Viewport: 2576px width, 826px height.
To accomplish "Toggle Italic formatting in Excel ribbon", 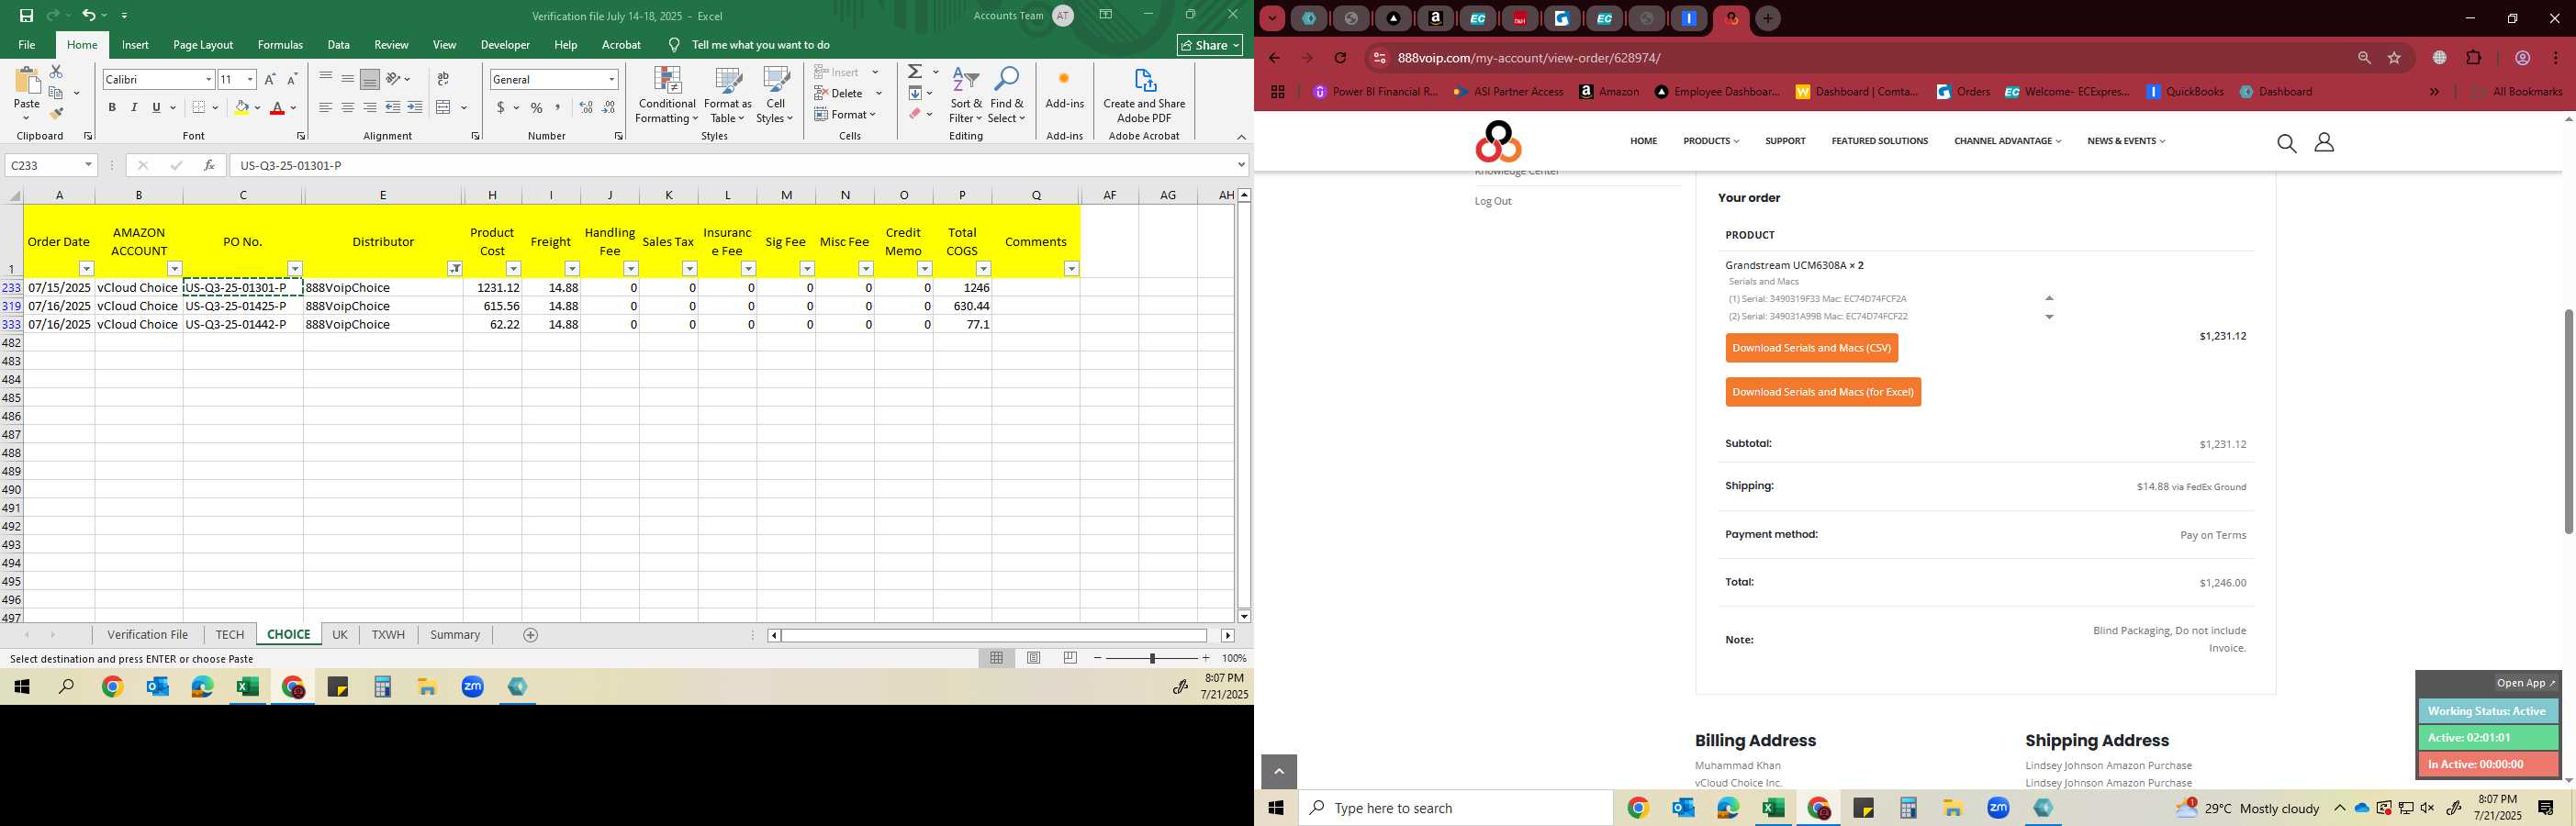I will 134,108.
